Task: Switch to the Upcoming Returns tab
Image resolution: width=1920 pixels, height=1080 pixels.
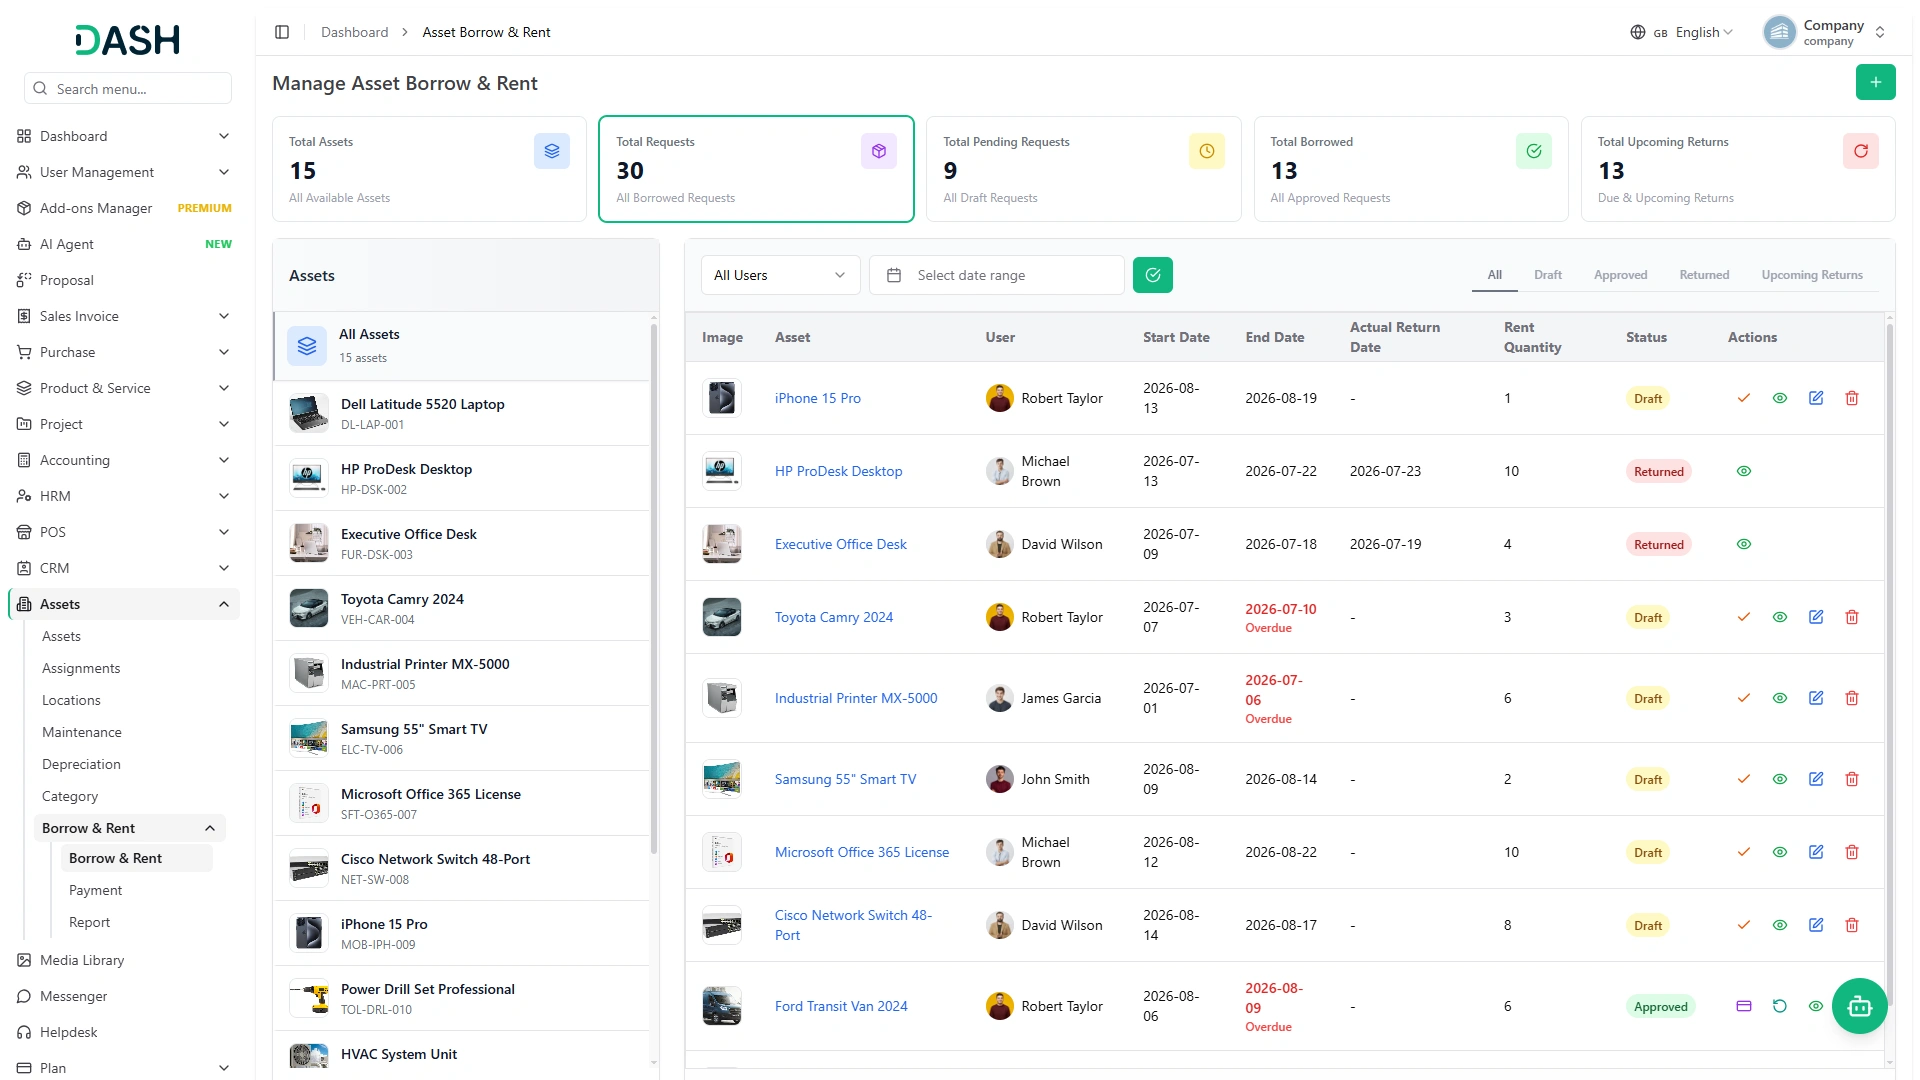Action: (1811, 275)
